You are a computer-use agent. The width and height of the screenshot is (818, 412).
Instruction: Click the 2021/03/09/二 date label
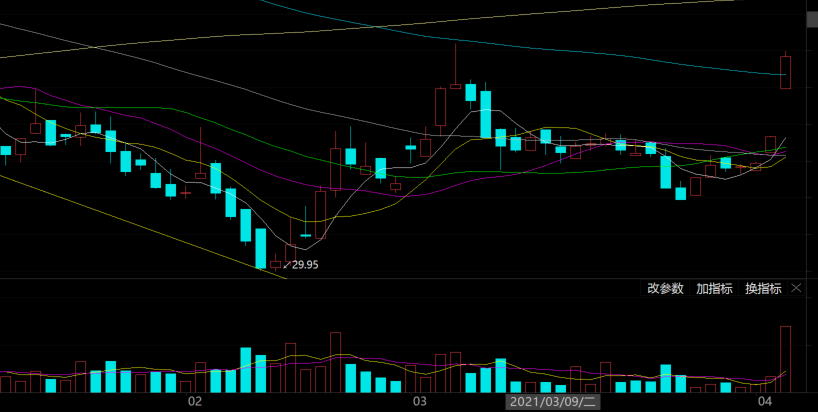552,402
